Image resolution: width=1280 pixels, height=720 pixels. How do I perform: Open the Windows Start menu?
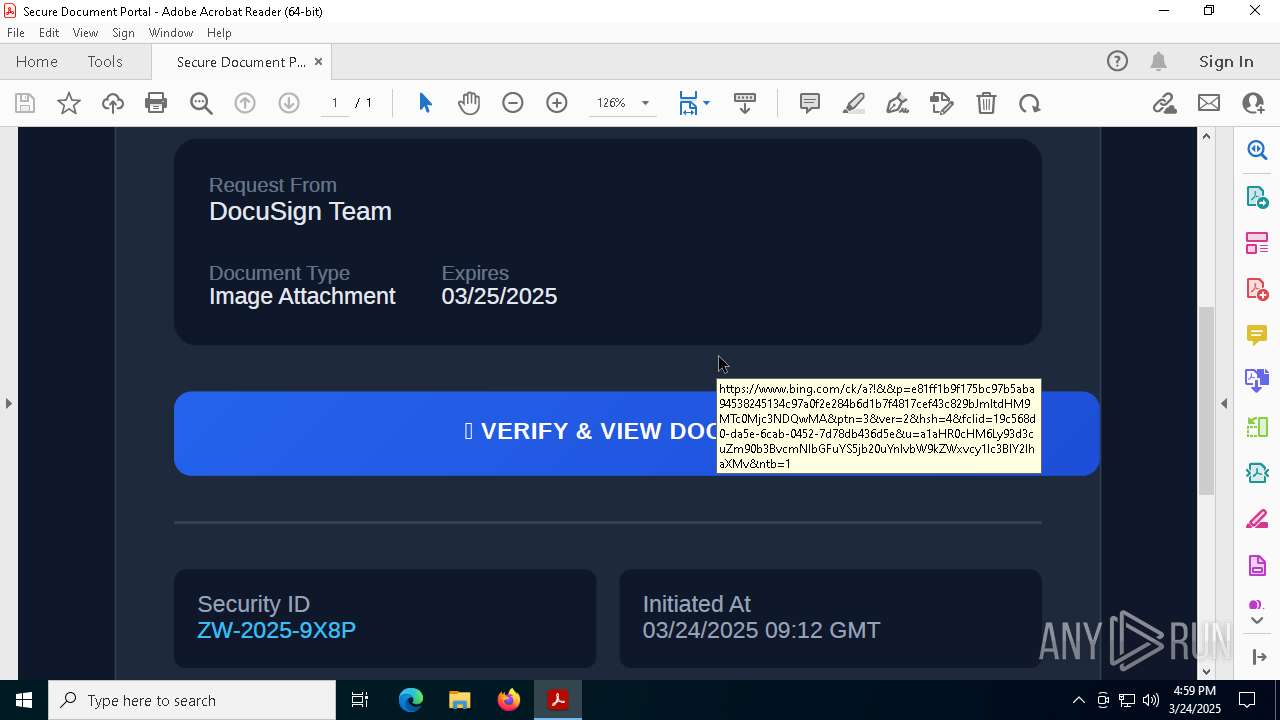click(x=24, y=700)
